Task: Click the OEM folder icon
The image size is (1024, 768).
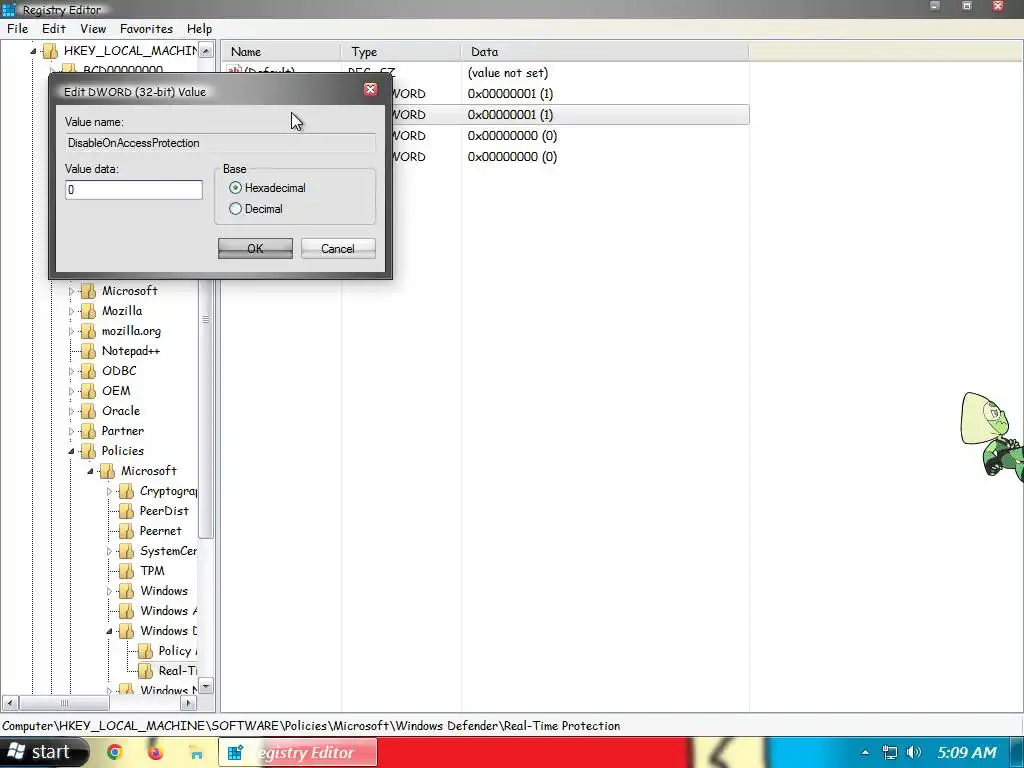Action: click(x=88, y=392)
